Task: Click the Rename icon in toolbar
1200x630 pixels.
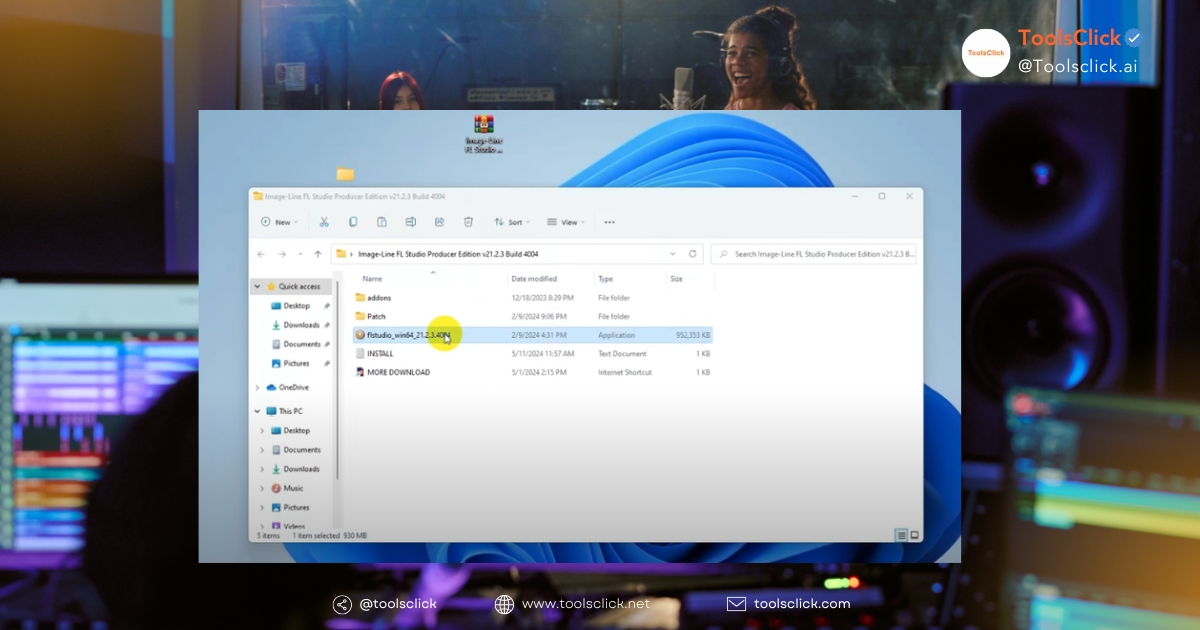Action: (x=411, y=222)
